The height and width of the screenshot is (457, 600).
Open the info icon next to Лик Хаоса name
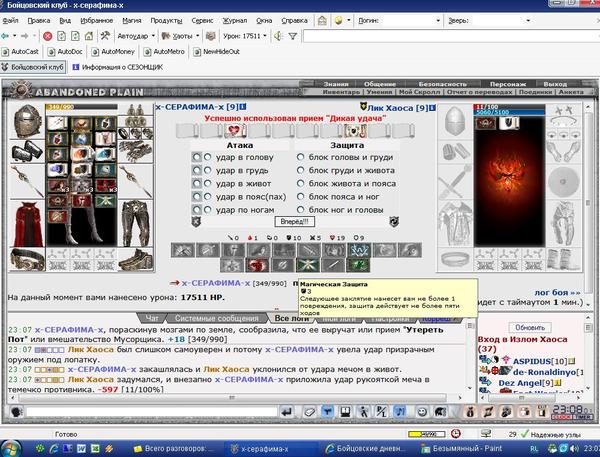[432, 108]
